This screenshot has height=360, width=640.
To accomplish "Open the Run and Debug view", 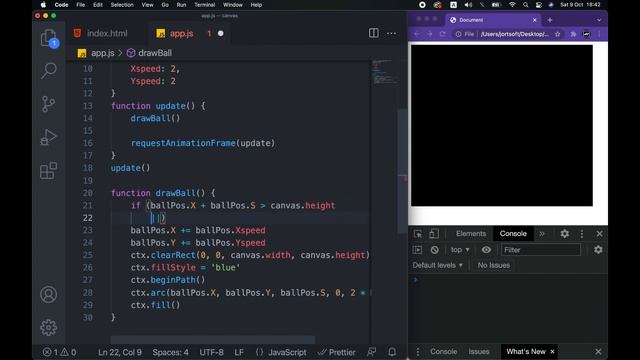I will [48, 137].
